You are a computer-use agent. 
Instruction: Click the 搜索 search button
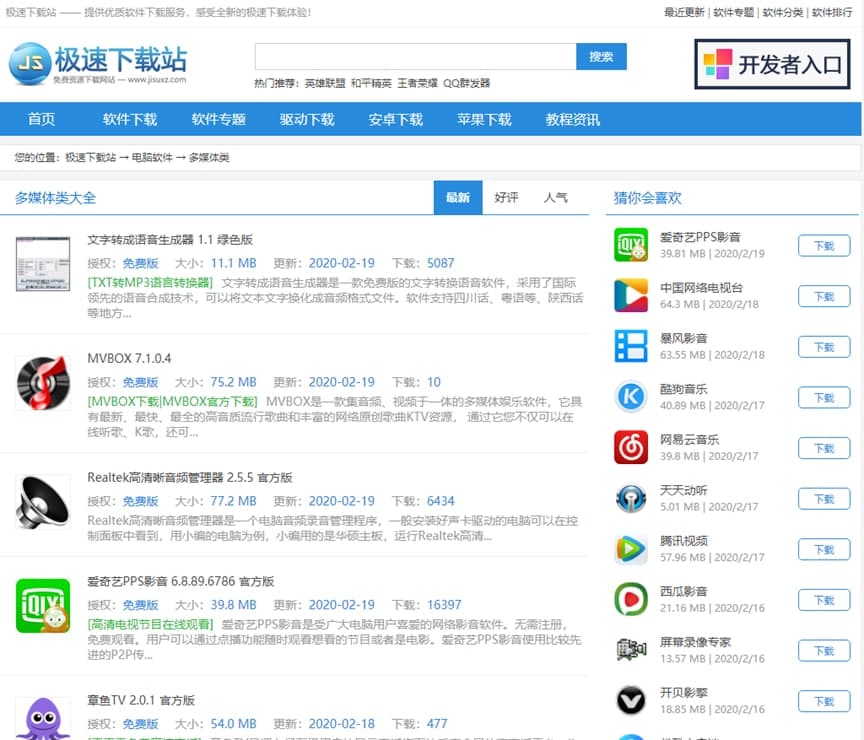click(601, 57)
